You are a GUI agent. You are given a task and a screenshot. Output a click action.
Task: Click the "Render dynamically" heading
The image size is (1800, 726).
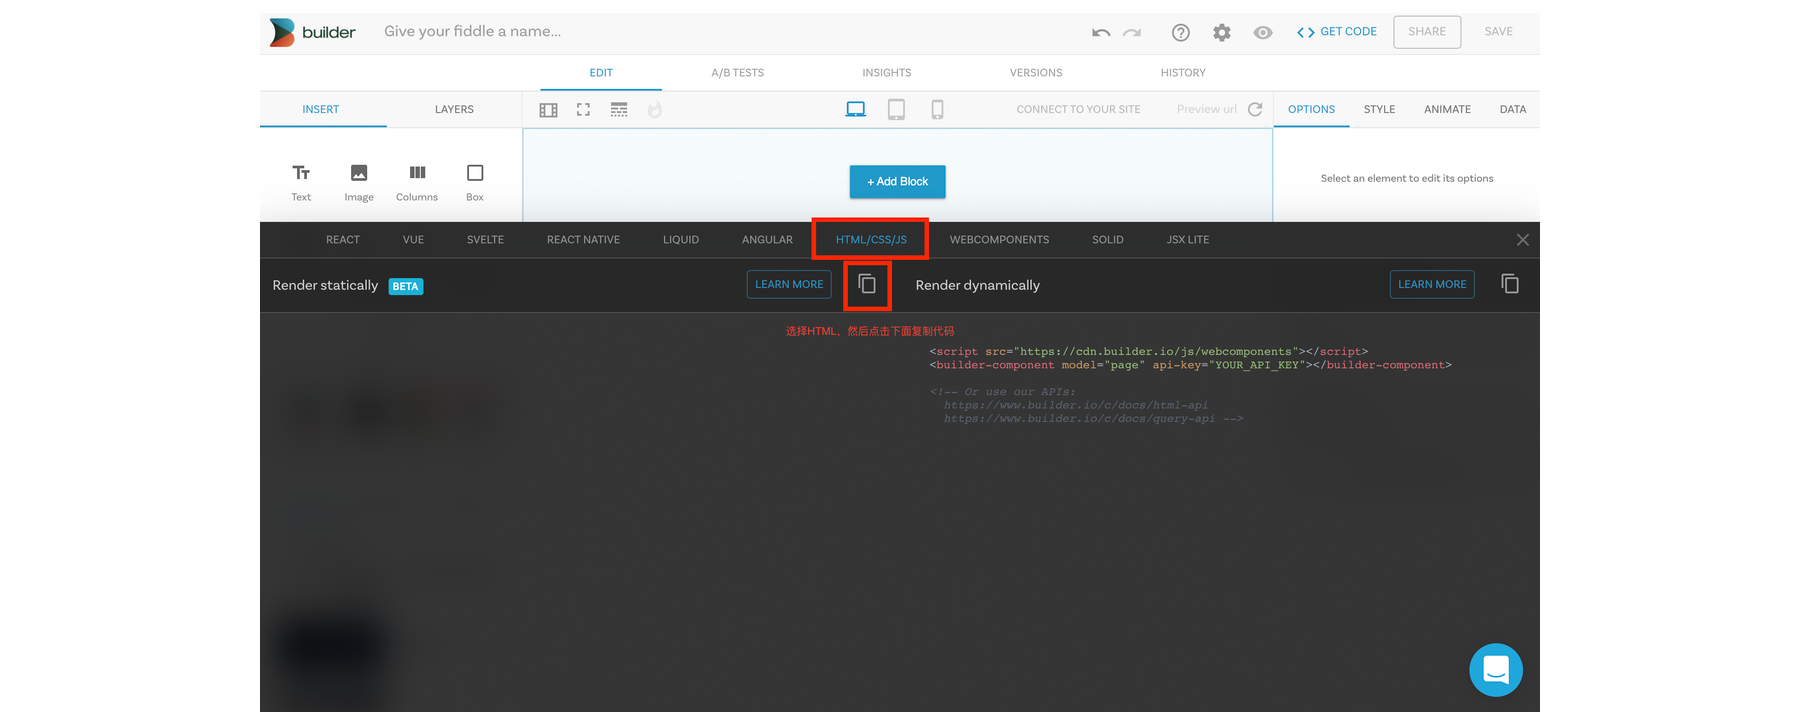pos(978,286)
